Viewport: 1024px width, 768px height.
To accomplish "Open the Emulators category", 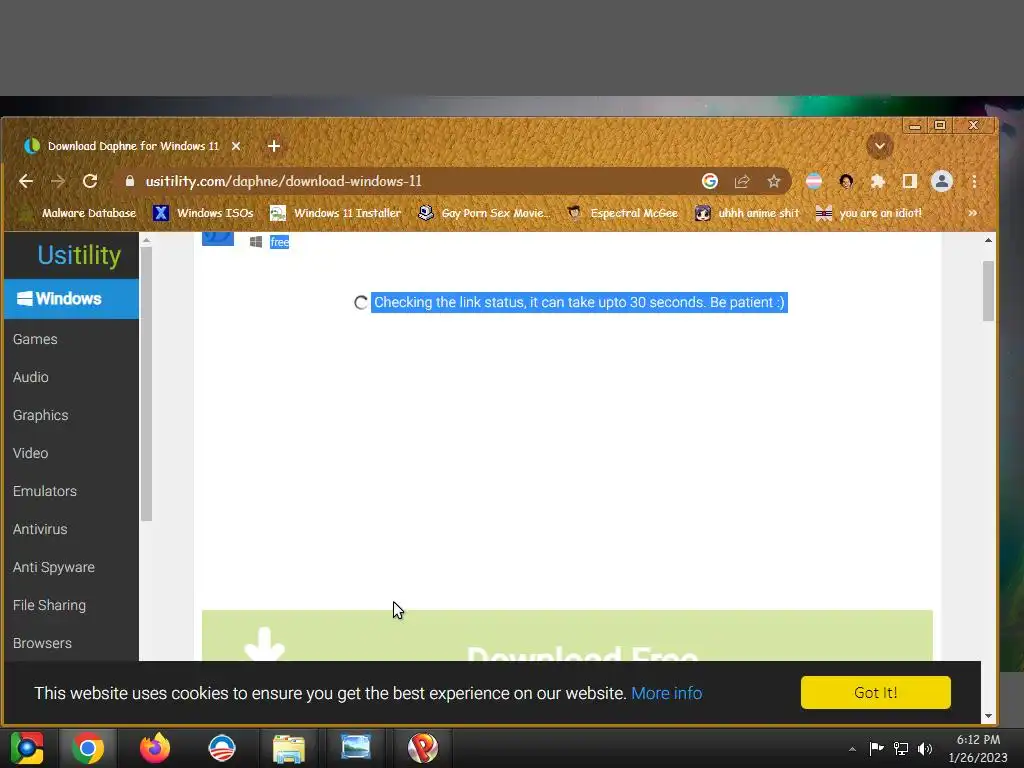I will click(x=45, y=491).
